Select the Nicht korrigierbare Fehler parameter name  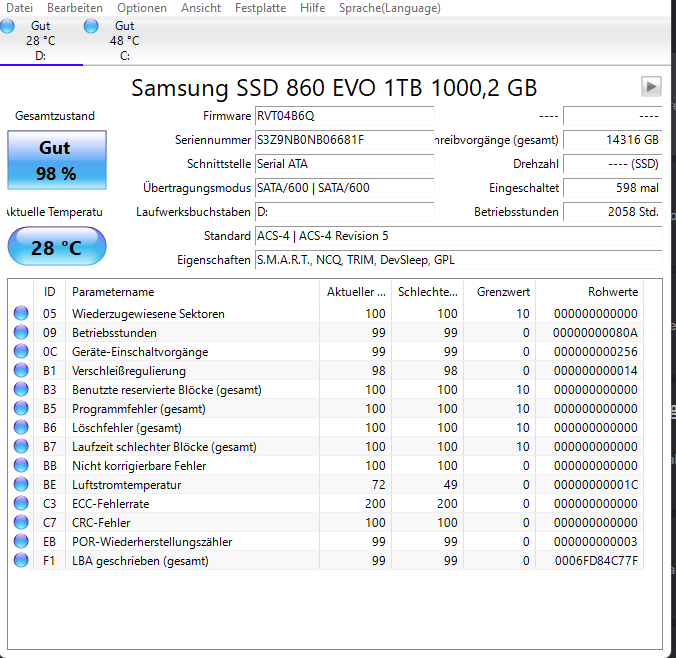coord(139,466)
